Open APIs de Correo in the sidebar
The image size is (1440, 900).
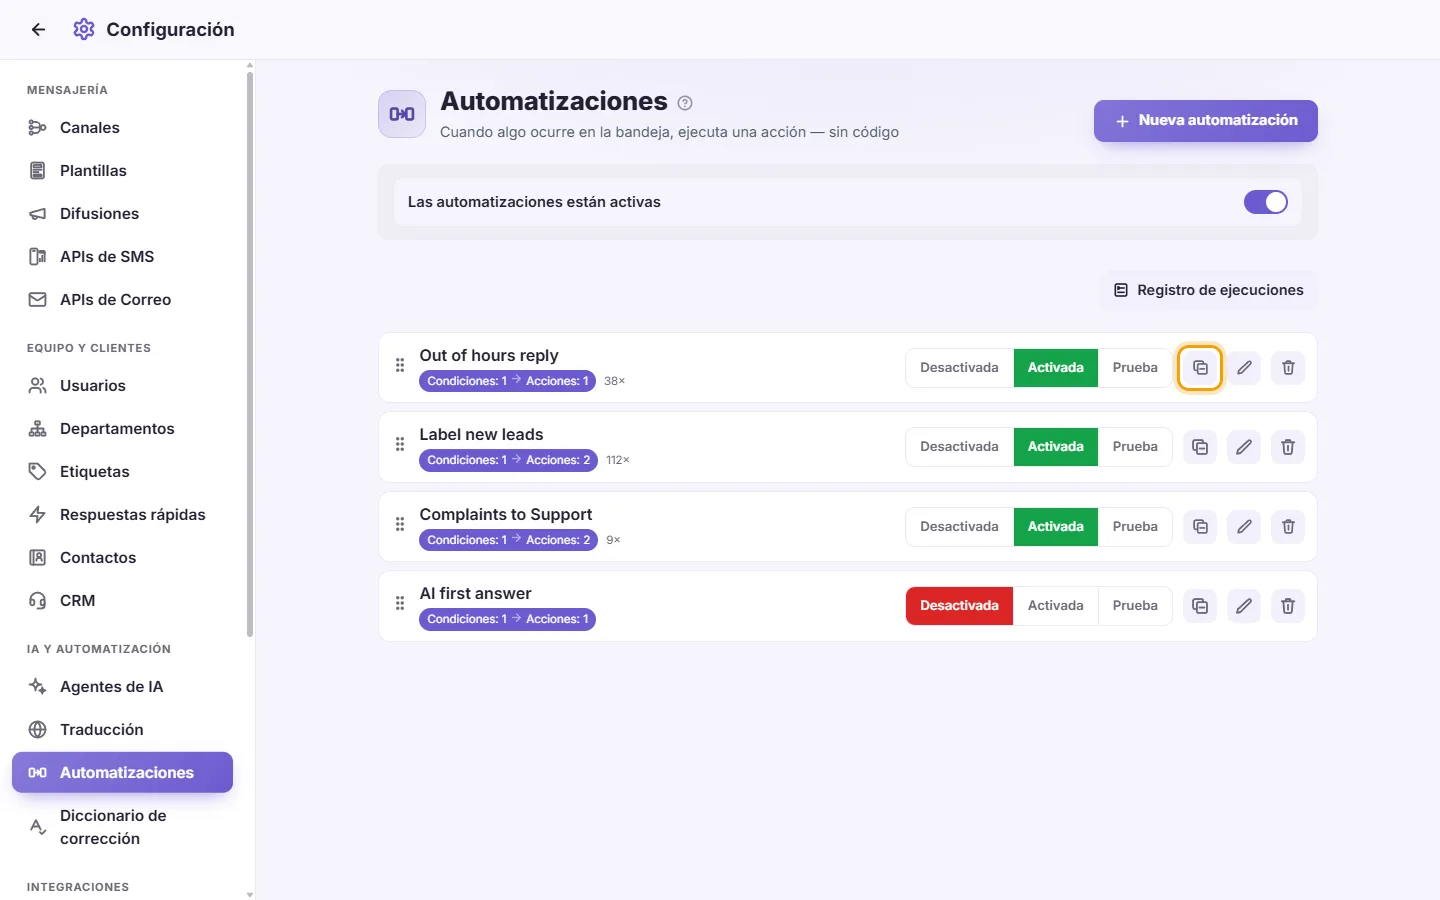tap(122, 300)
